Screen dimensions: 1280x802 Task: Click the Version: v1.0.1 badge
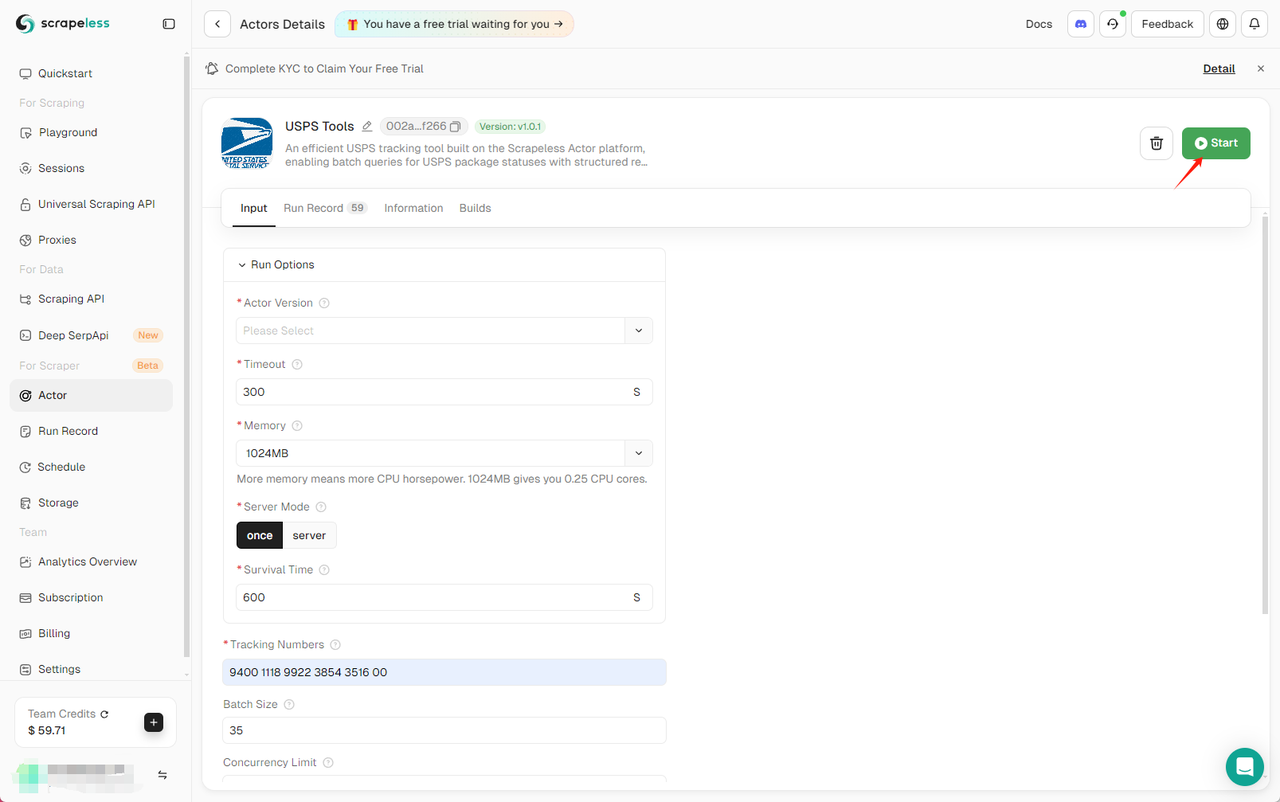point(510,127)
